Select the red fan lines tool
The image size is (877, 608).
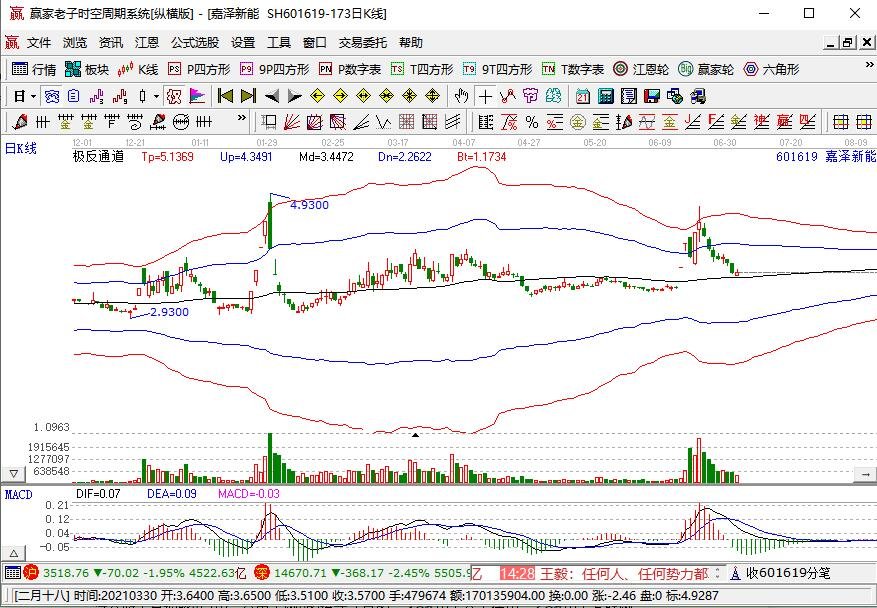point(291,121)
